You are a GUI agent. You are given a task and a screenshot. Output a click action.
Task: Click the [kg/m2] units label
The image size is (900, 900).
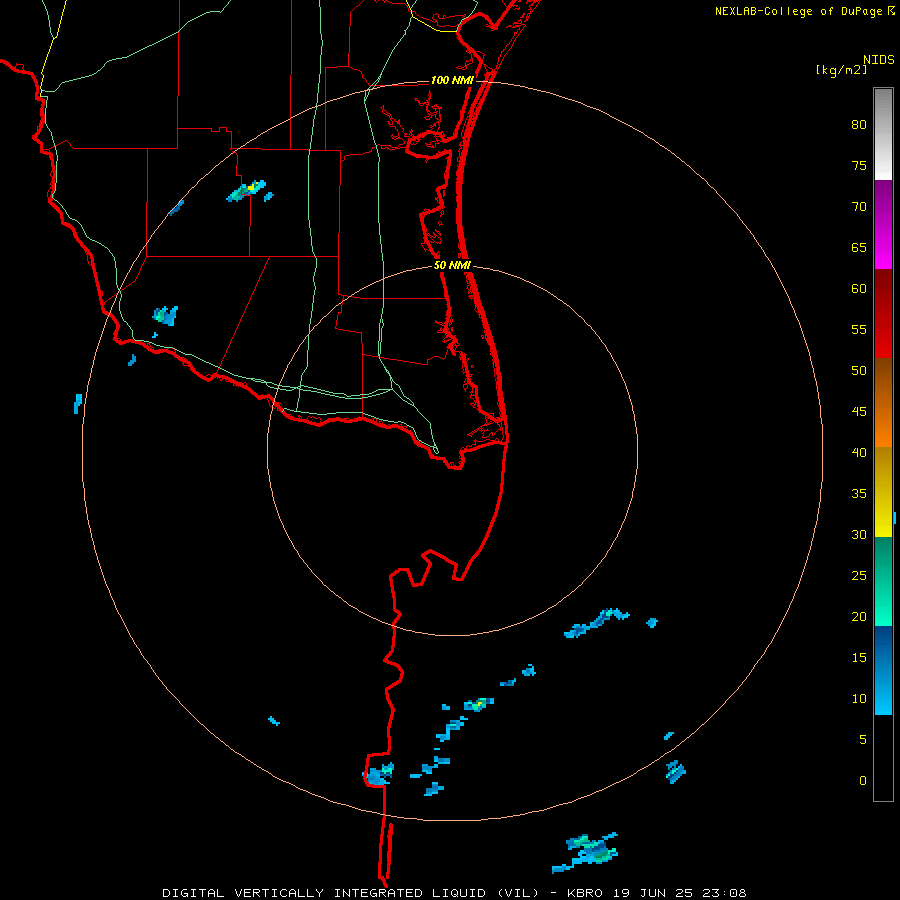click(x=841, y=70)
